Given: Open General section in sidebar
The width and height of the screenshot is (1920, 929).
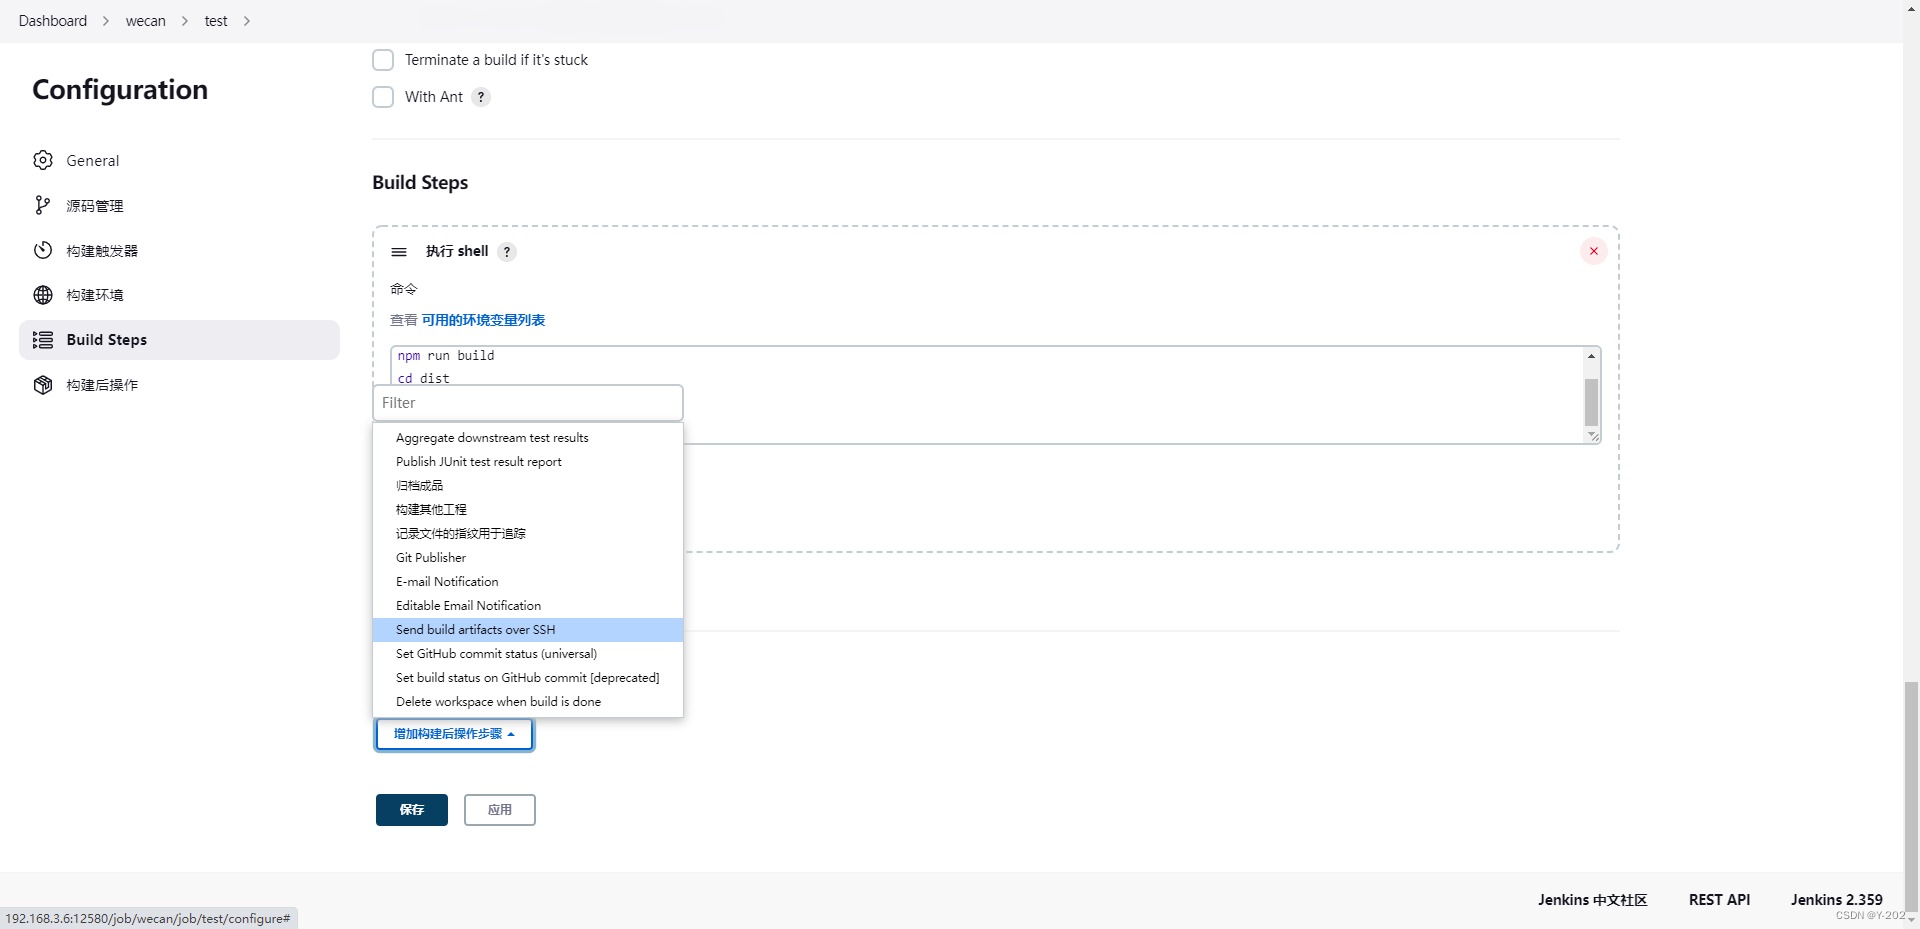Looking at the screenshot, I should [x=179, y=160].
